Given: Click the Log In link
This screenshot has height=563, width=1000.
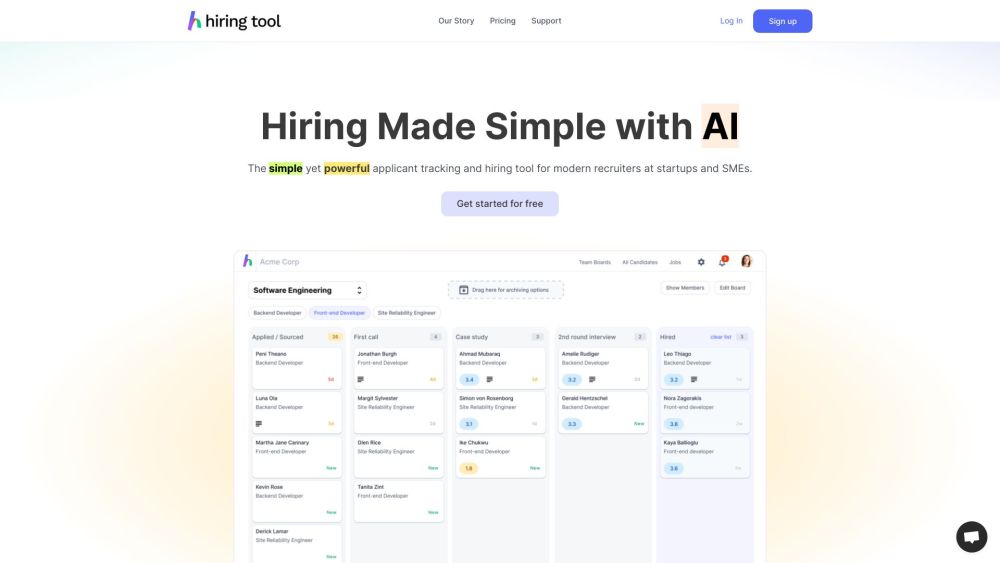Looking at the screenshot, I should [x=731, y=21].
